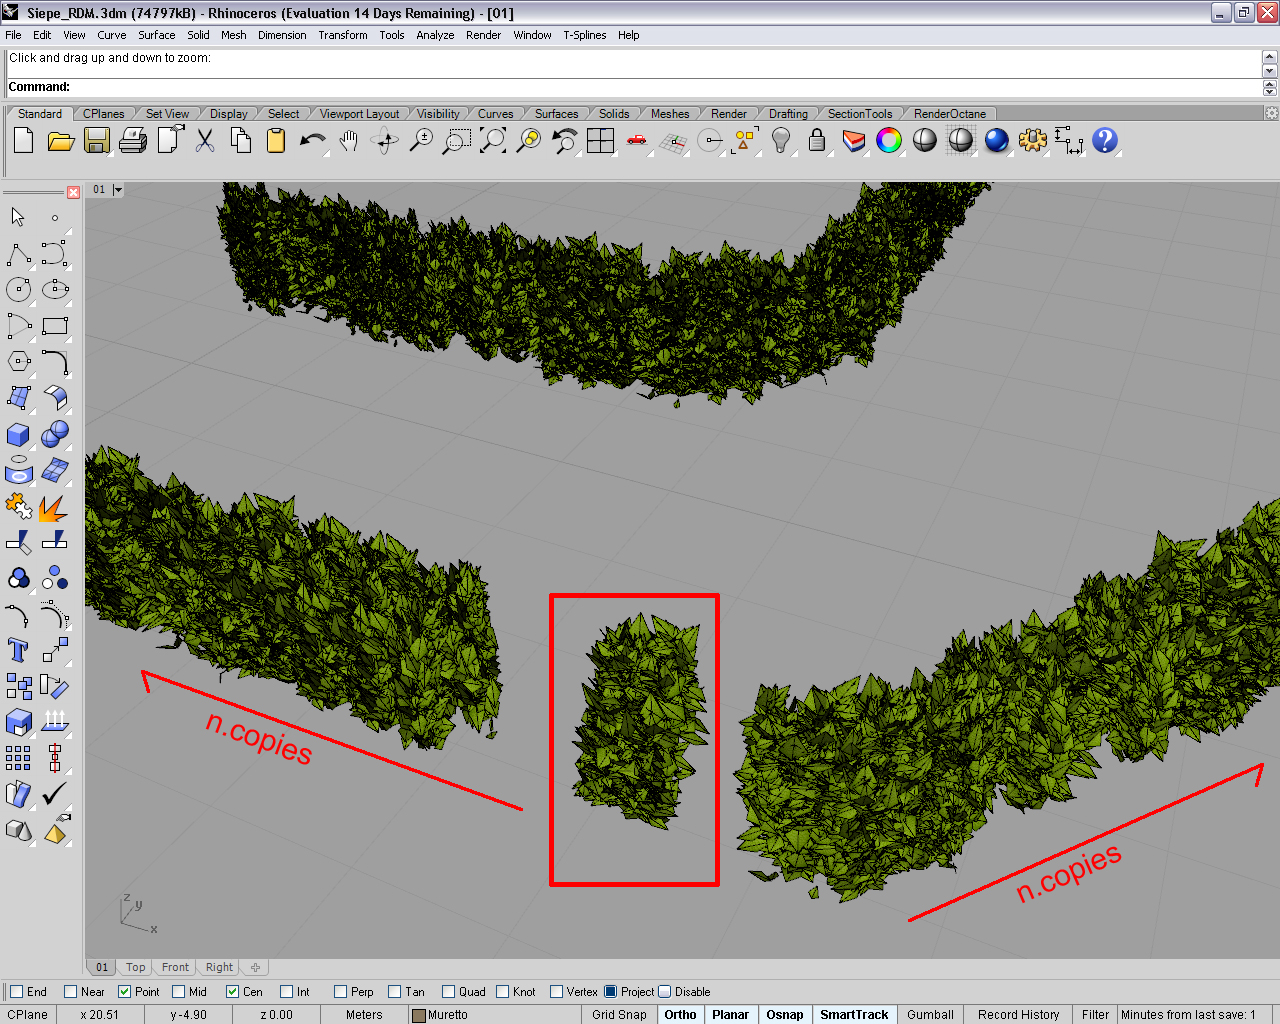
Task: Toggle the Ortho status button
Action: 680,1014
